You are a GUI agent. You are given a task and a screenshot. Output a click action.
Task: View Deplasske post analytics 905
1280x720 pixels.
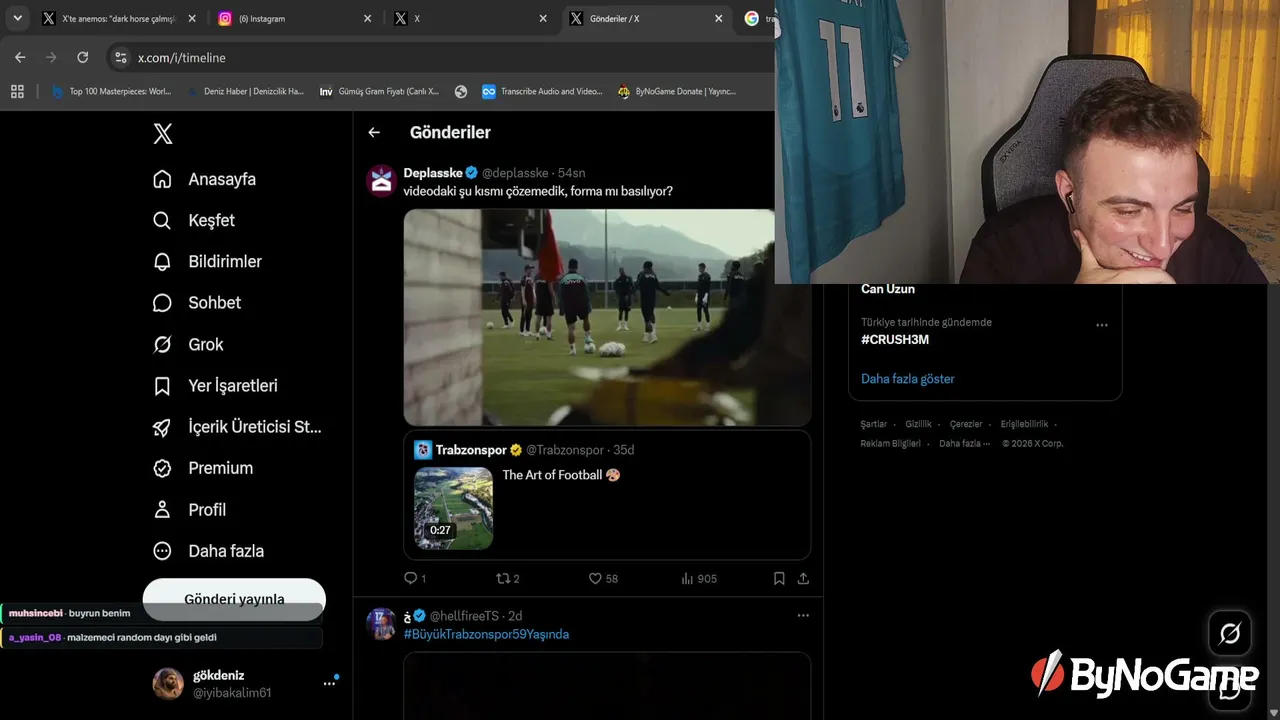point(699,578)
